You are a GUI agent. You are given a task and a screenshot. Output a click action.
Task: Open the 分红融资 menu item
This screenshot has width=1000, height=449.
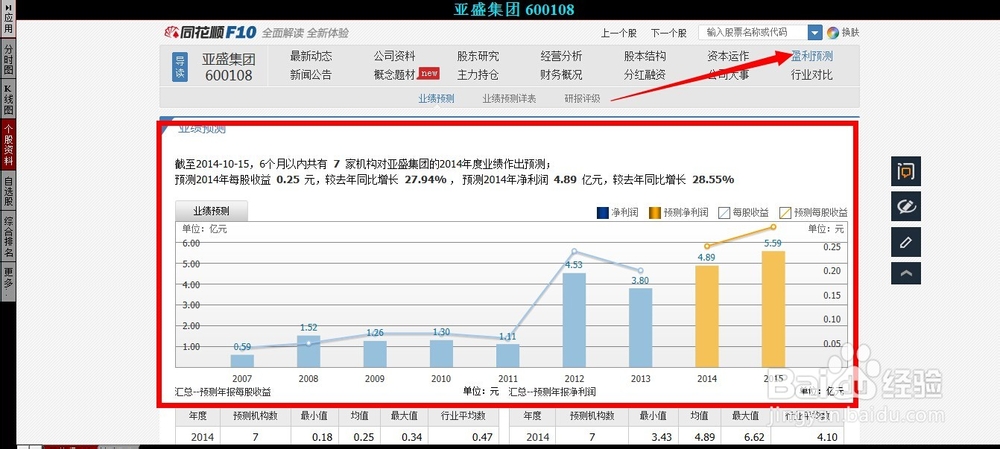point(645,75)
